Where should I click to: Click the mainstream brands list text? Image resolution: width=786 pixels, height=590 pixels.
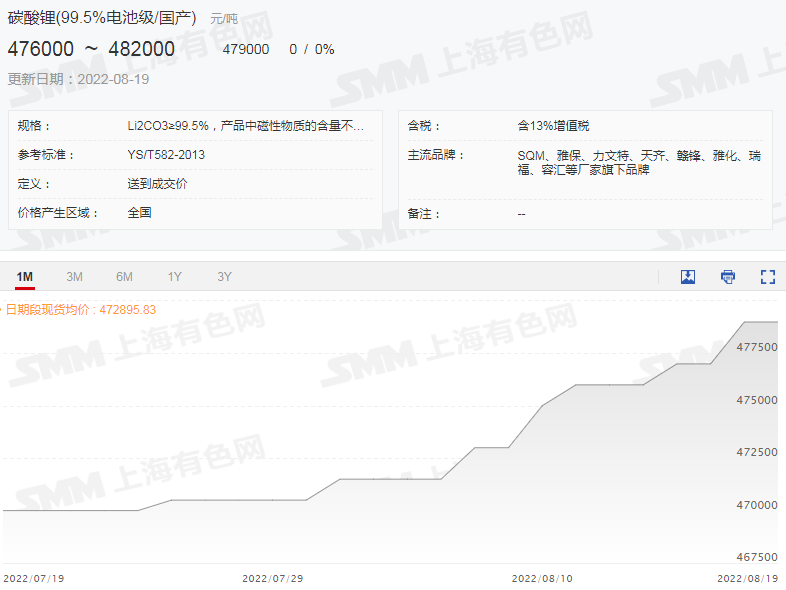639,163
